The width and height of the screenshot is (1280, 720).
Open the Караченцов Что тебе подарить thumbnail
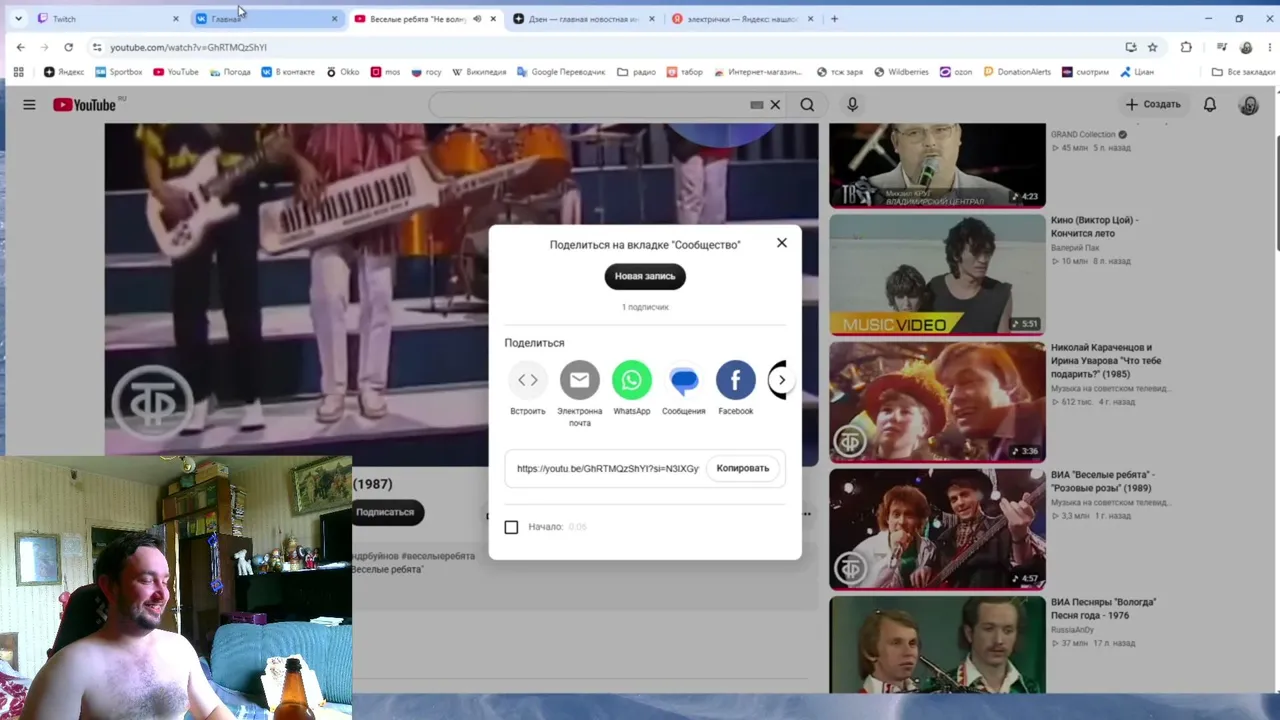(937, 402)
